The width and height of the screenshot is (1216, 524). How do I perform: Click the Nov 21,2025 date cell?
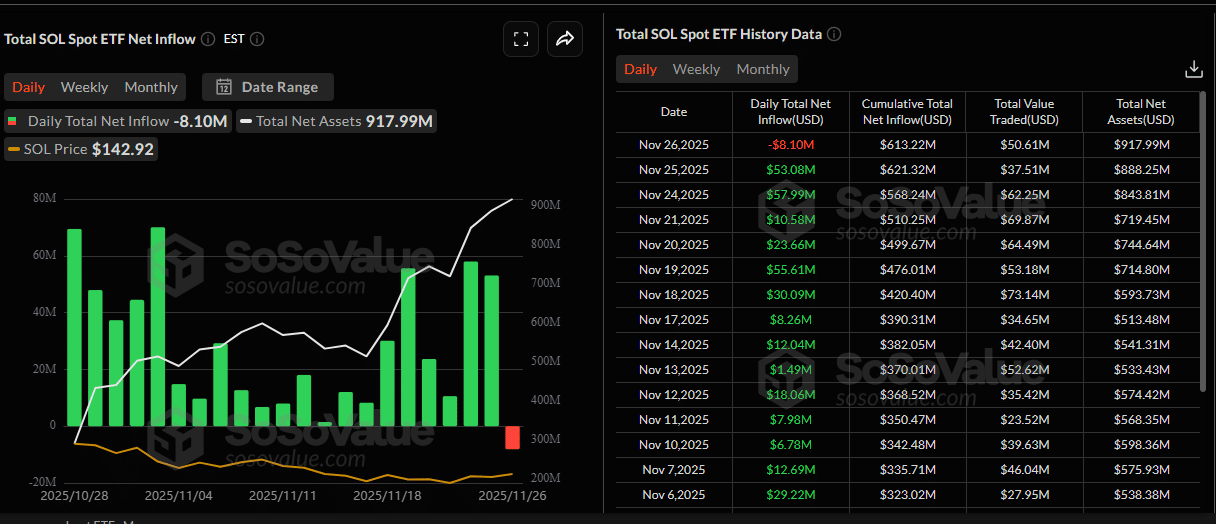click(674, 220)
